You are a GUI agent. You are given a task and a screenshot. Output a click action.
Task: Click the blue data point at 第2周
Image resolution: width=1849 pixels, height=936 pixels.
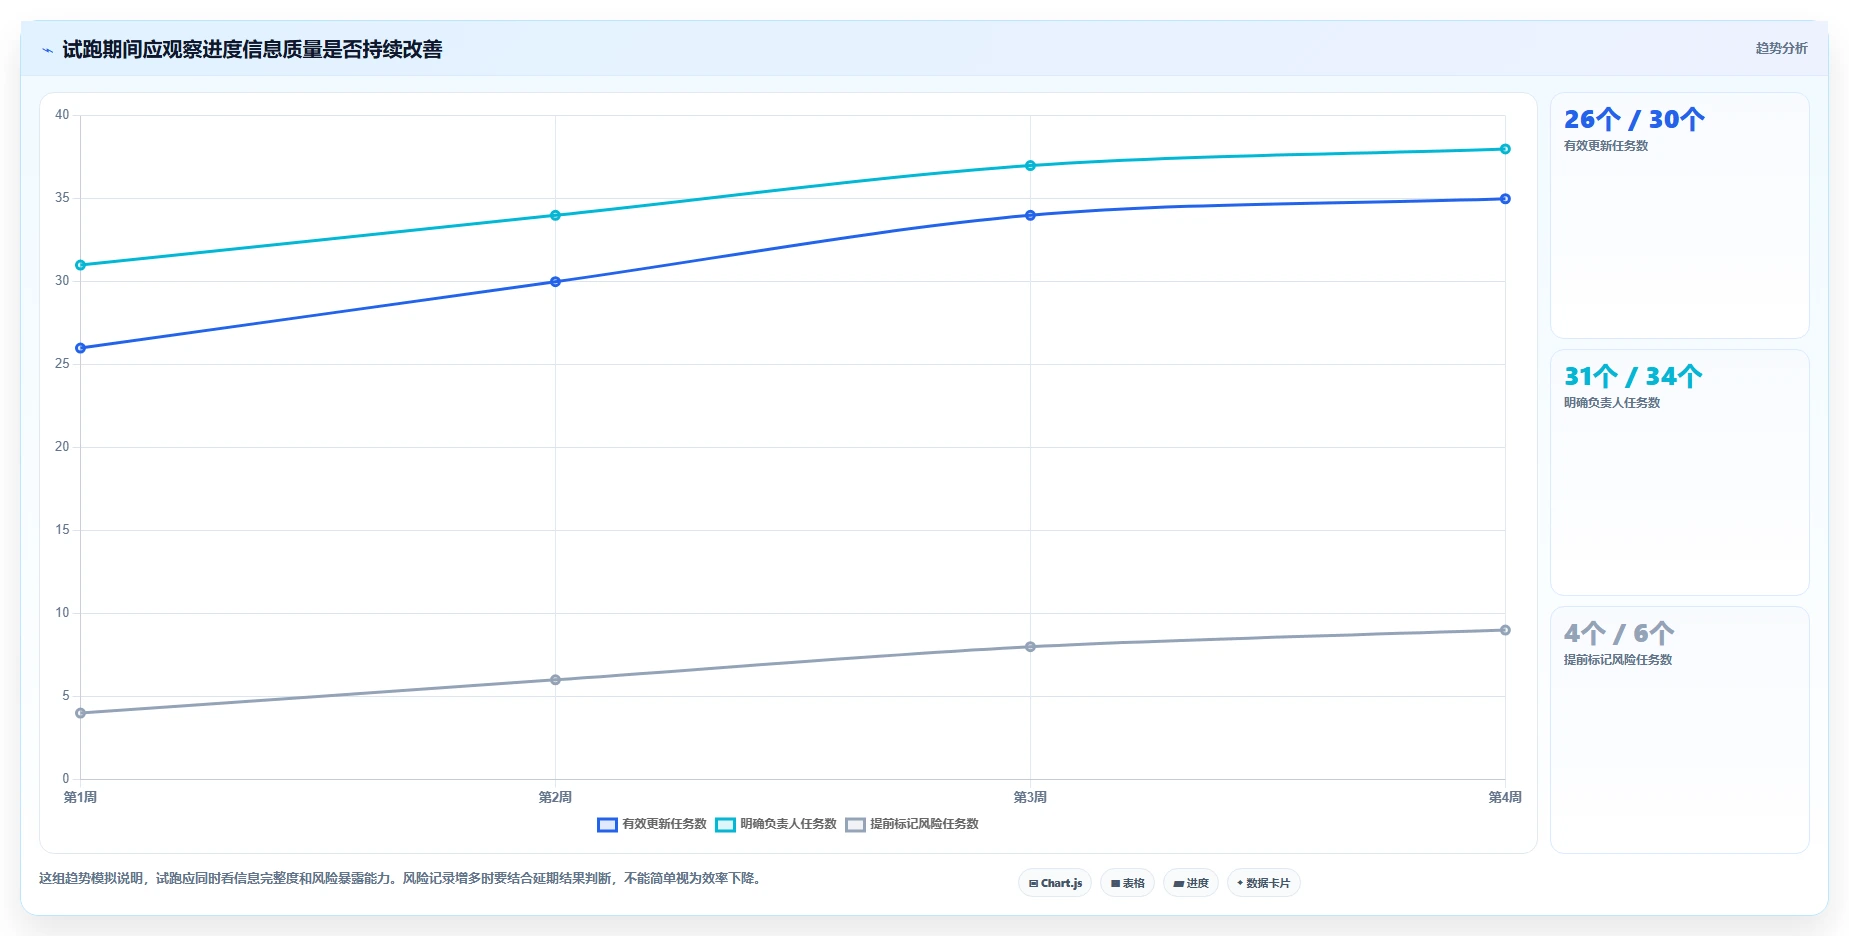[x=556, y=282]
